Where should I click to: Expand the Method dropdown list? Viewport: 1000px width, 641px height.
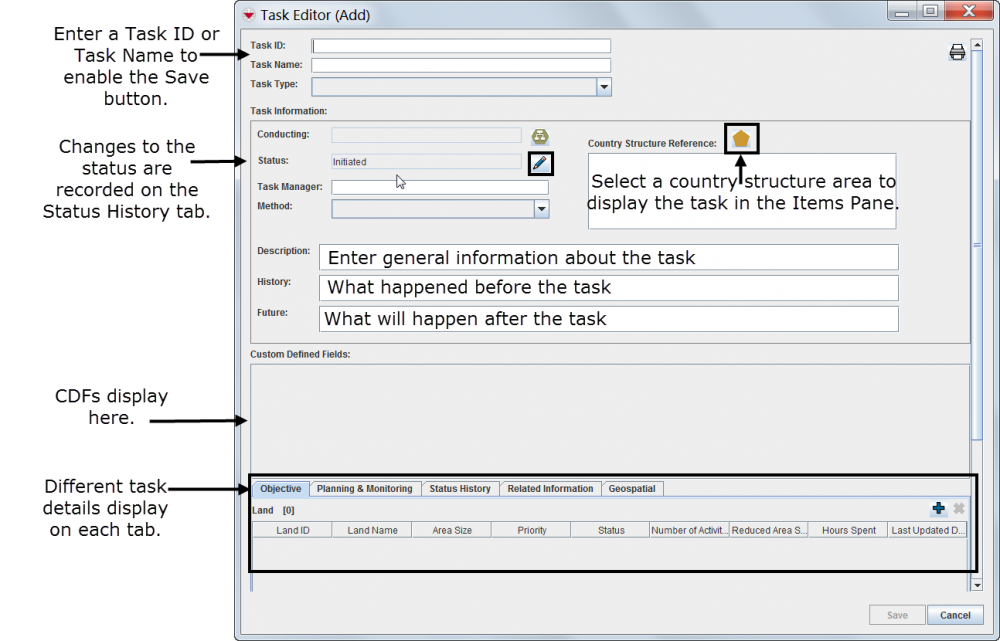tap(541, 209)
